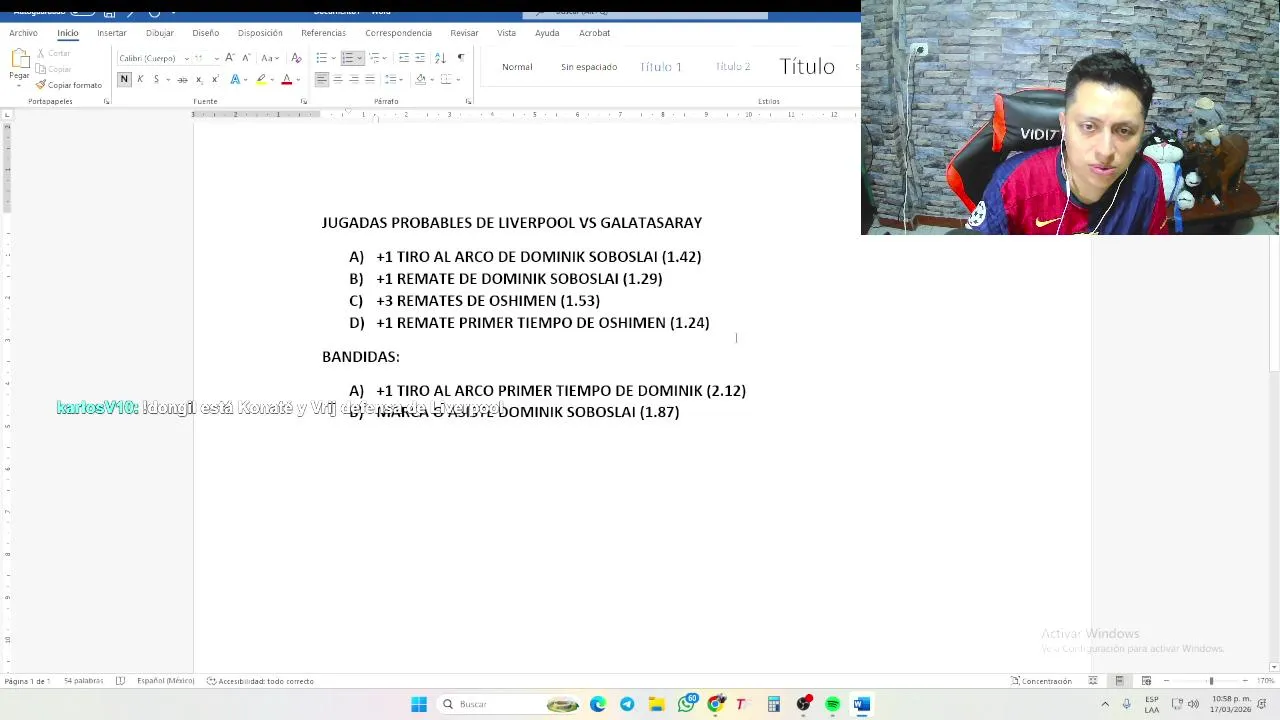Click Copiar formato painter
This screenshot has height=720, width=1280.
68,85
